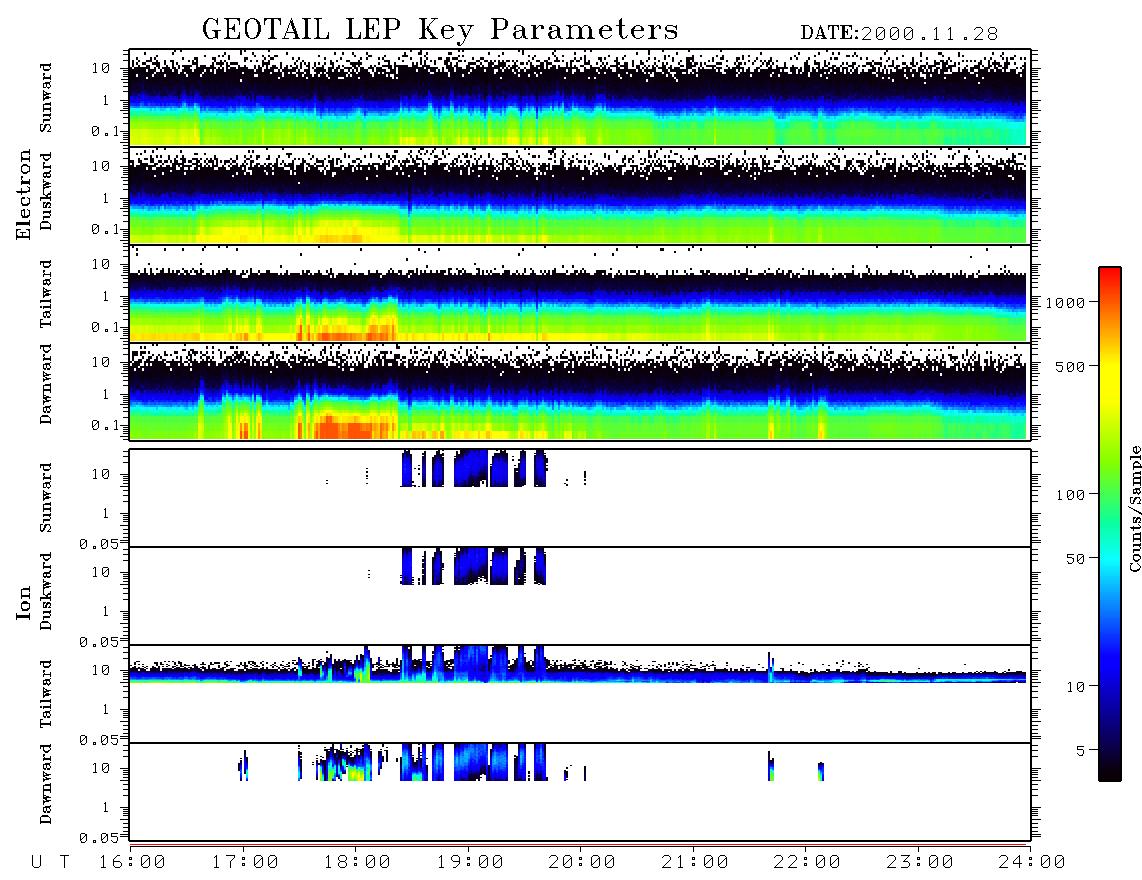Click the 5 colorbar tick value
This screenshot has height=880, width=1142.
pos(1081,751)
